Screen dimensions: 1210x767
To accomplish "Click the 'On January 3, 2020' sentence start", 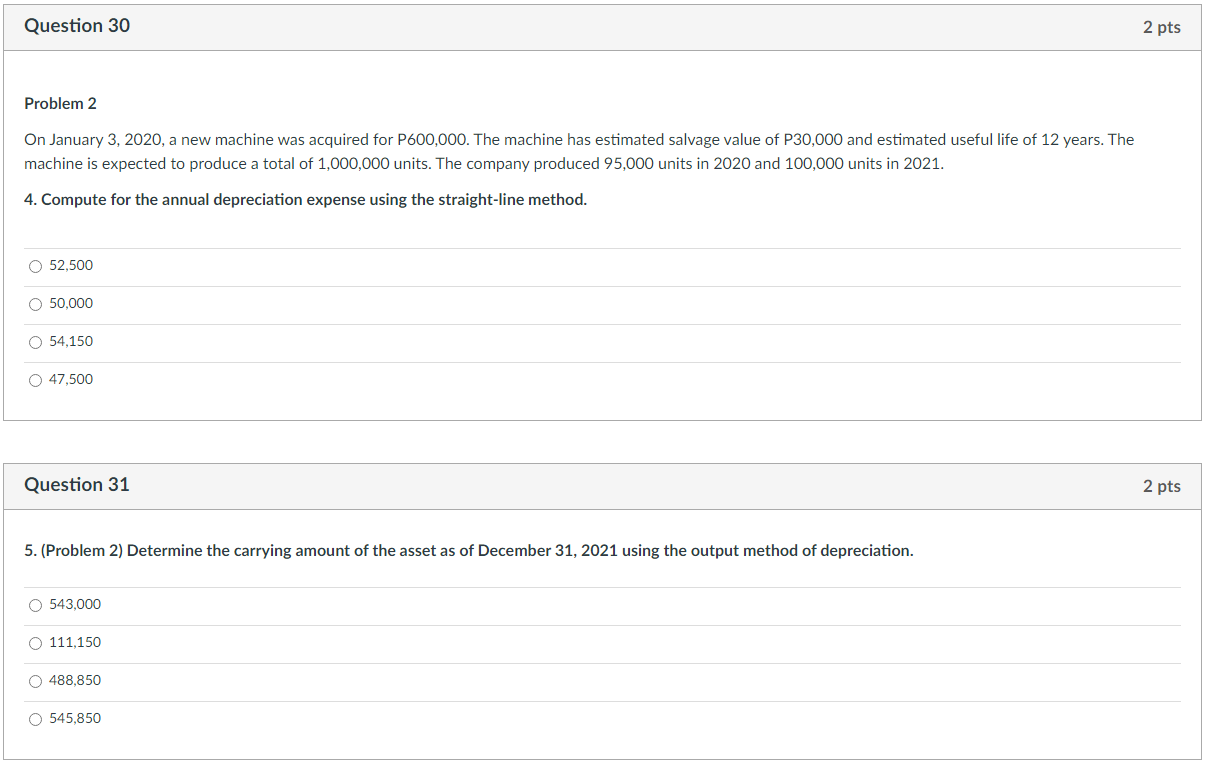I will coord(86,140).
